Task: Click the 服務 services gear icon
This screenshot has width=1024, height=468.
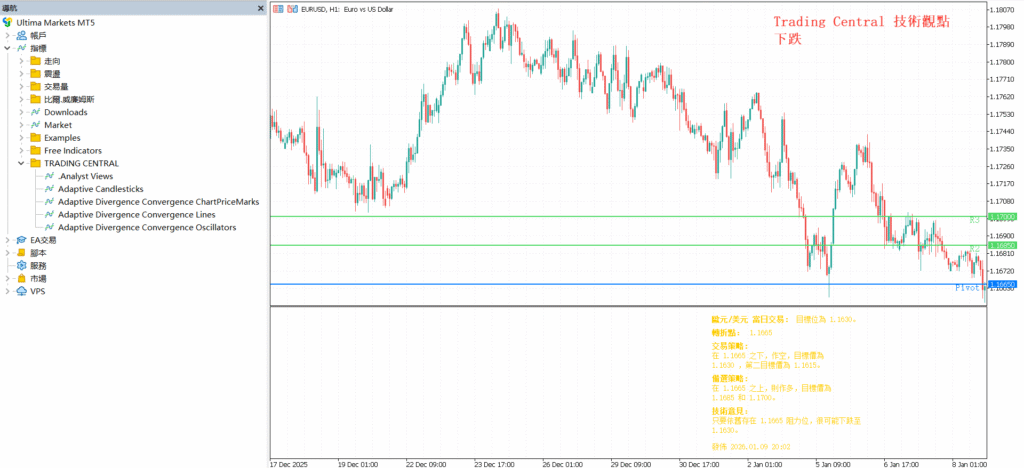Action: tap(22, 266)
